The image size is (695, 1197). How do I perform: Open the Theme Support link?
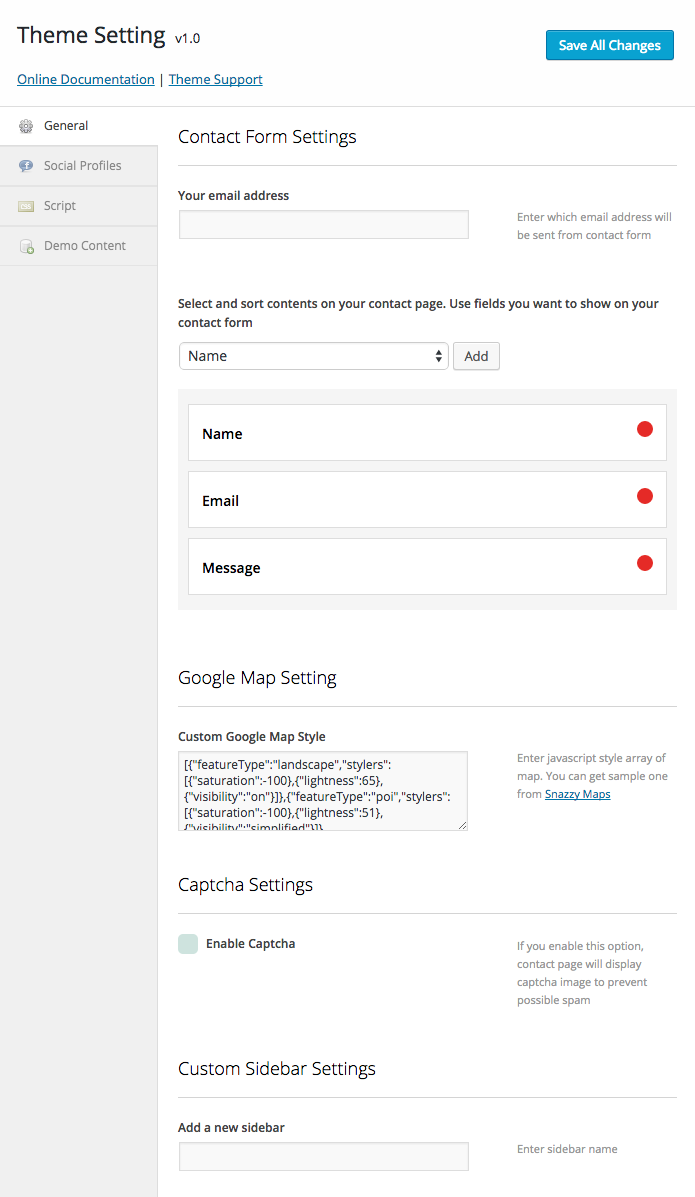click(x=215, y=79)
